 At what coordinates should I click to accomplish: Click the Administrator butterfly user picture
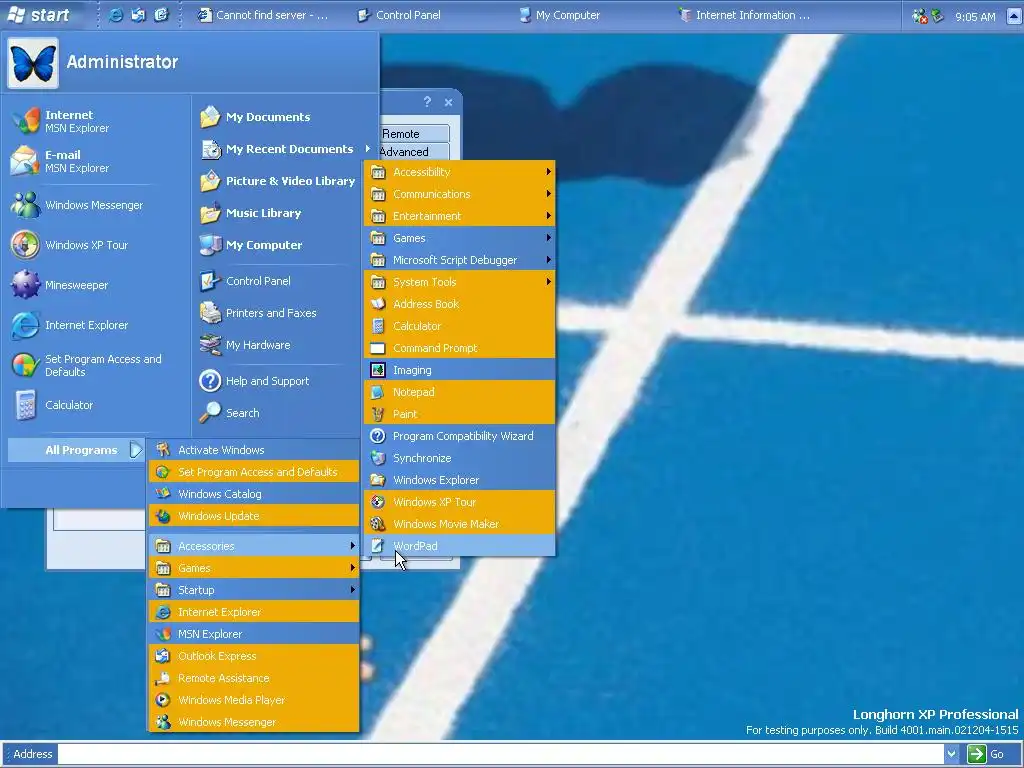33,63
